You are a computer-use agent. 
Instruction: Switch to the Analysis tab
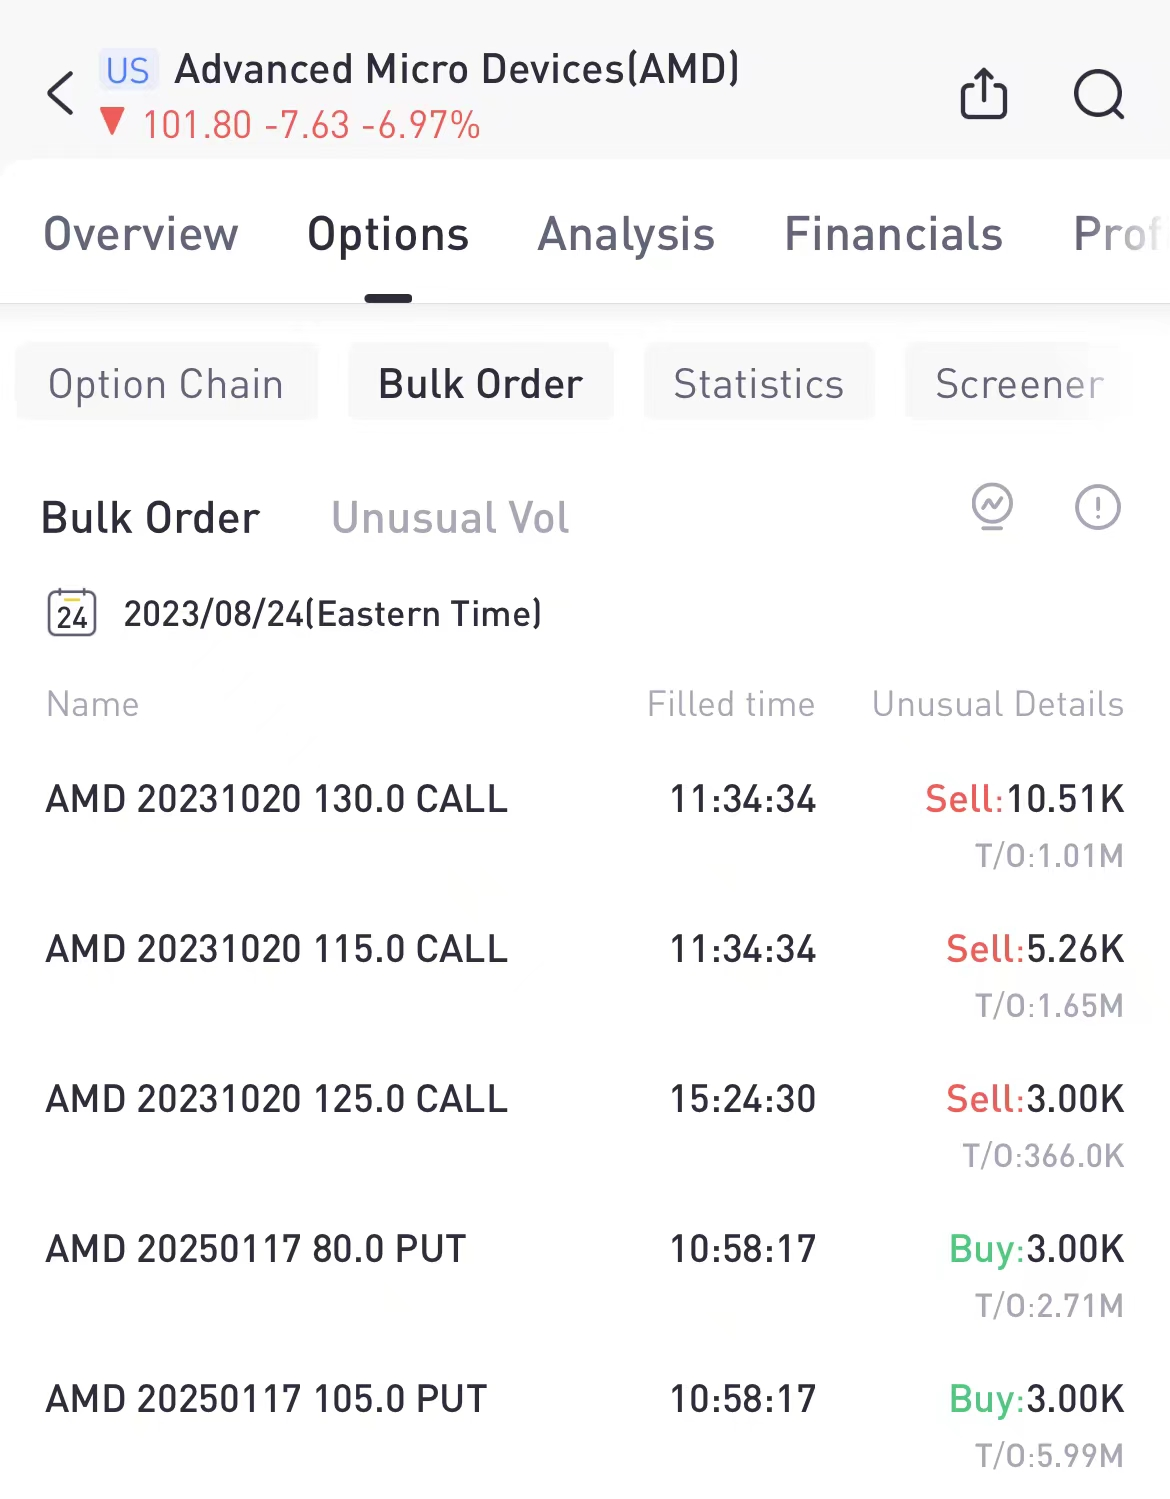(626, 234)
